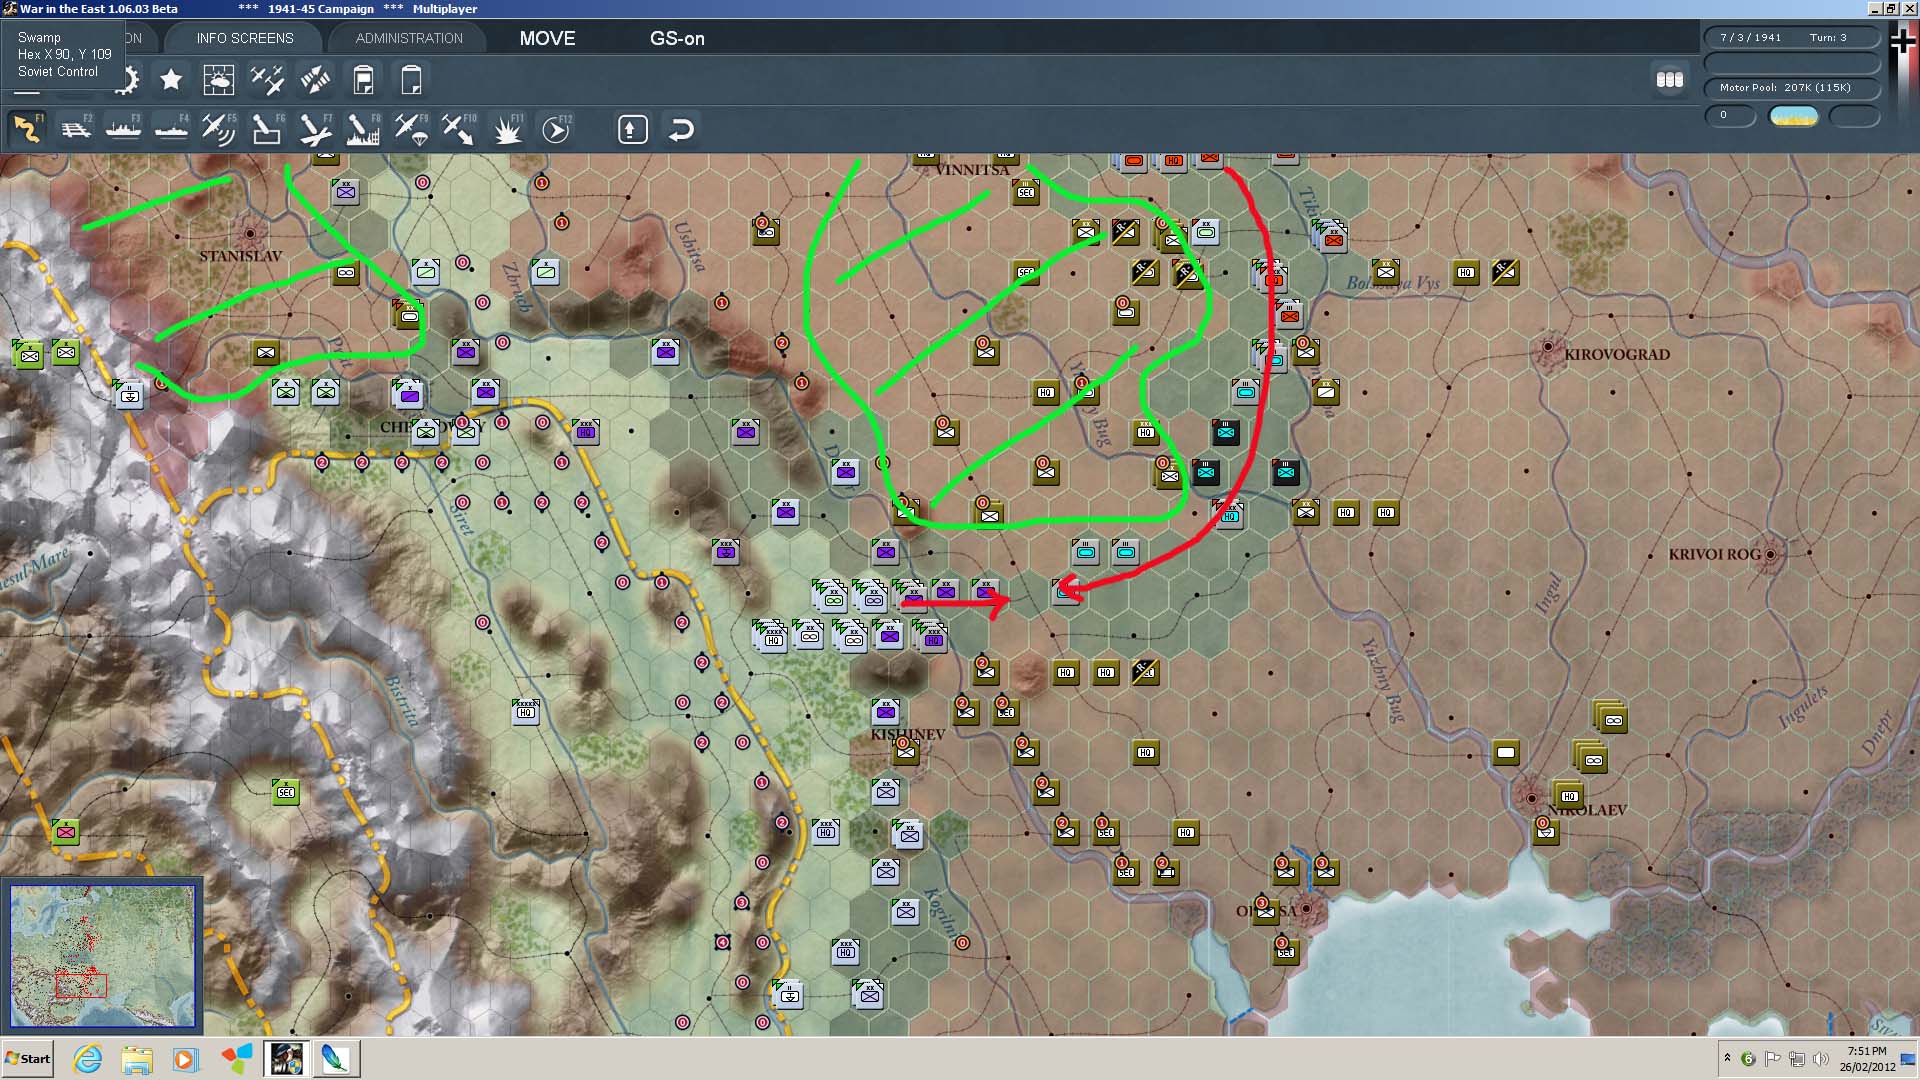
Task: Choose the Naval Transport mode (F3) icon
Action: coord(123,129)
